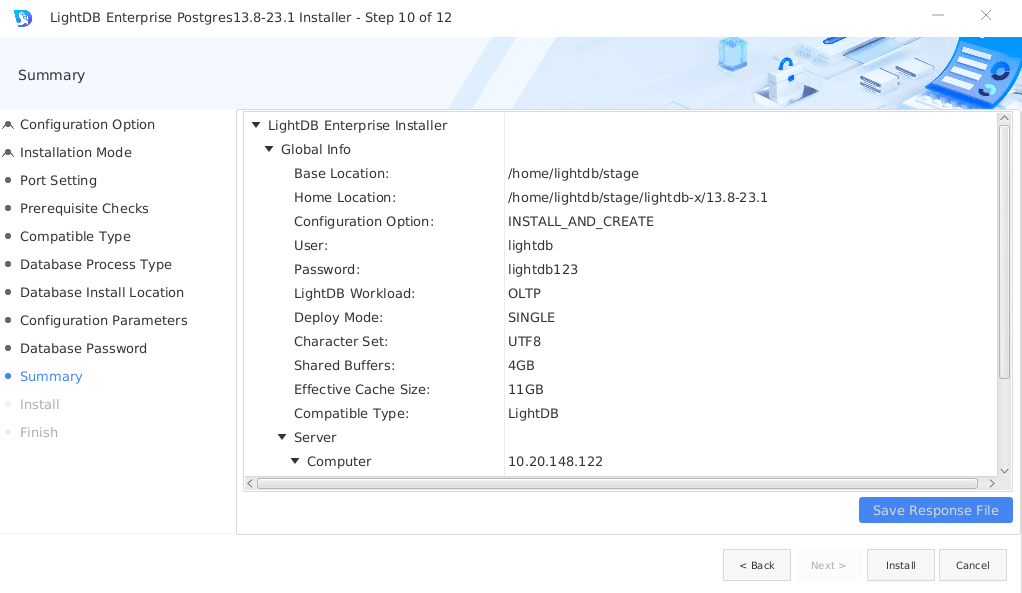Select the Home Location row label
This screenshot has height=593, width=1022.
tap(345, 197)
